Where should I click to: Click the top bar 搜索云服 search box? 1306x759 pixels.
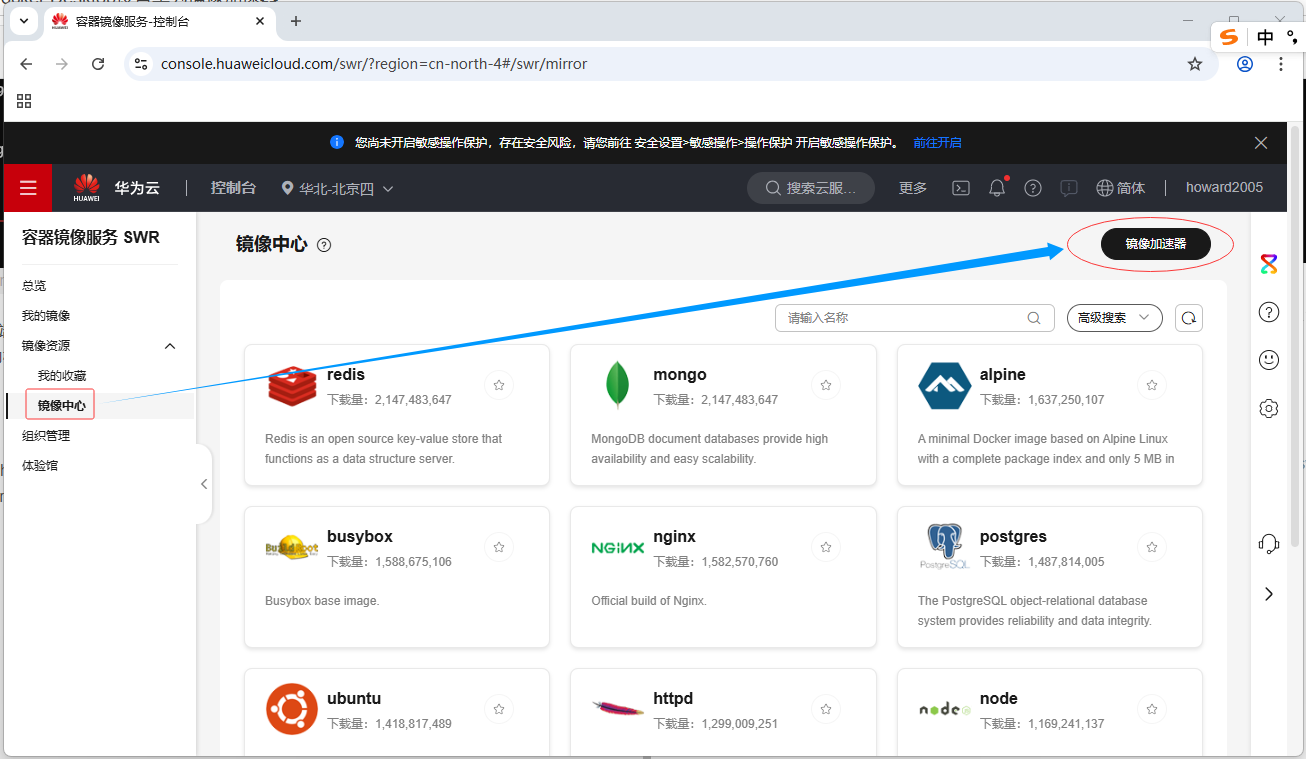point(811,188)
